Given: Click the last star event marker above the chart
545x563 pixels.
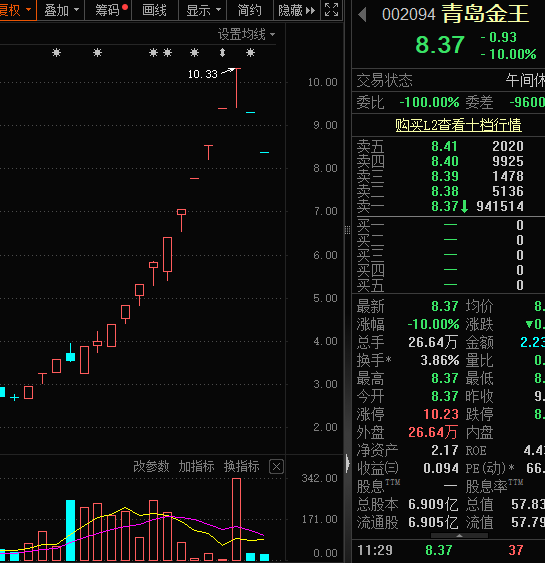Looking at the screenshot, I should pos(251,53).
